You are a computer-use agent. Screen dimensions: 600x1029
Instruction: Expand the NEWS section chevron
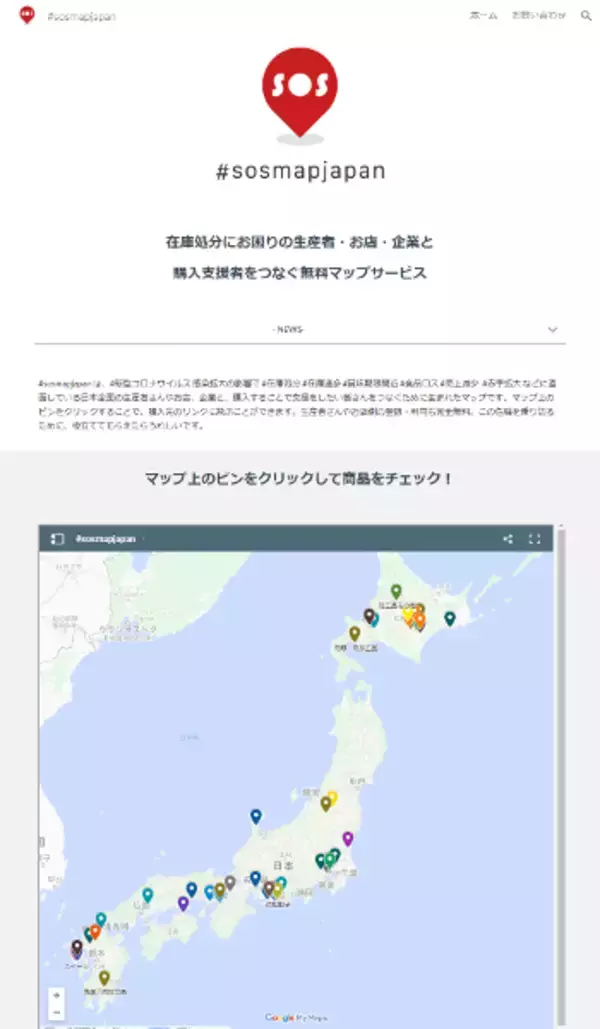553,329
